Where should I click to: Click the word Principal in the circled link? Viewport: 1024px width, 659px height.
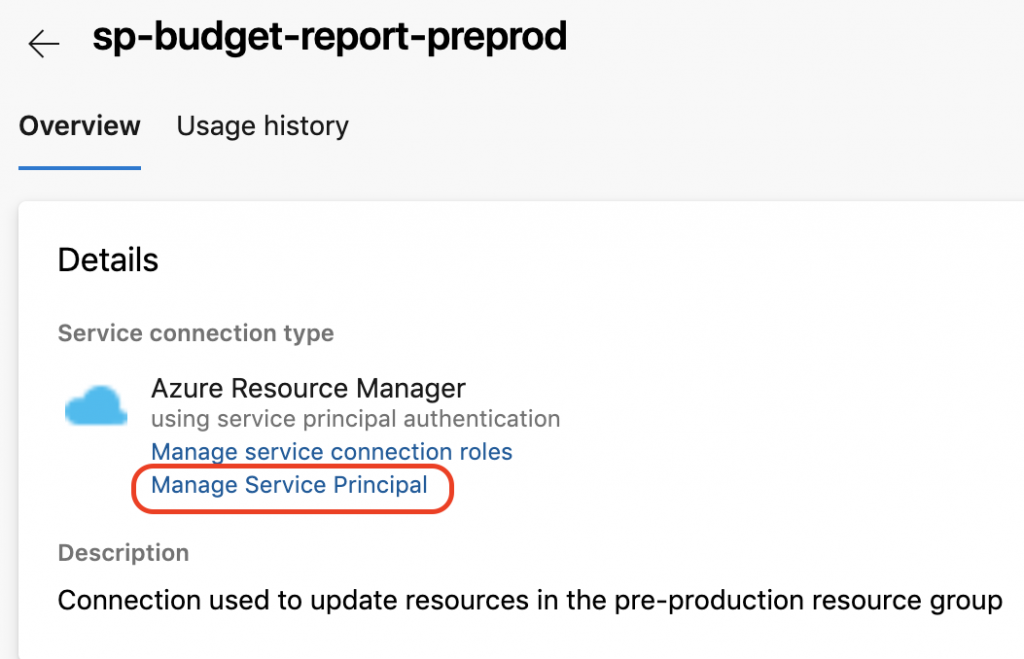tap(380, 485)
